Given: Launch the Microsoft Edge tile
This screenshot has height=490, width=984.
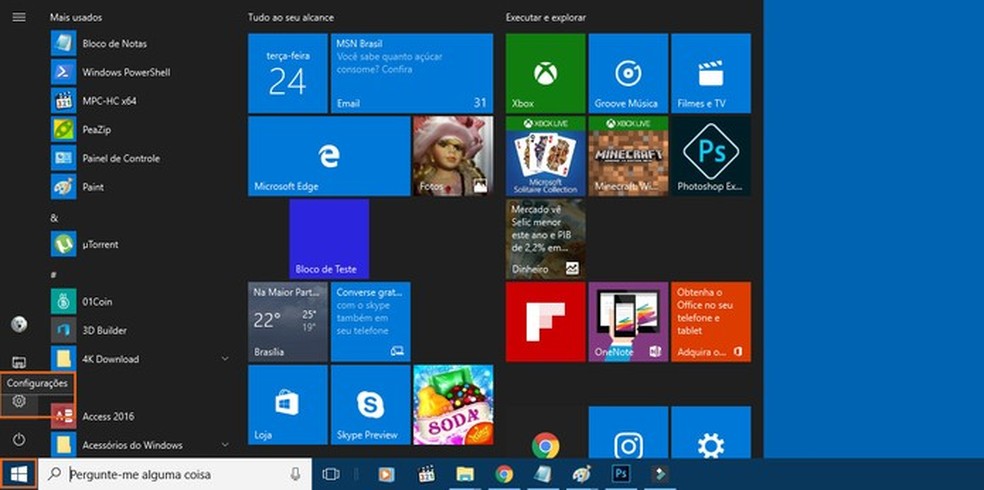Looking at the screenshot, I should (x=329, y=156).
